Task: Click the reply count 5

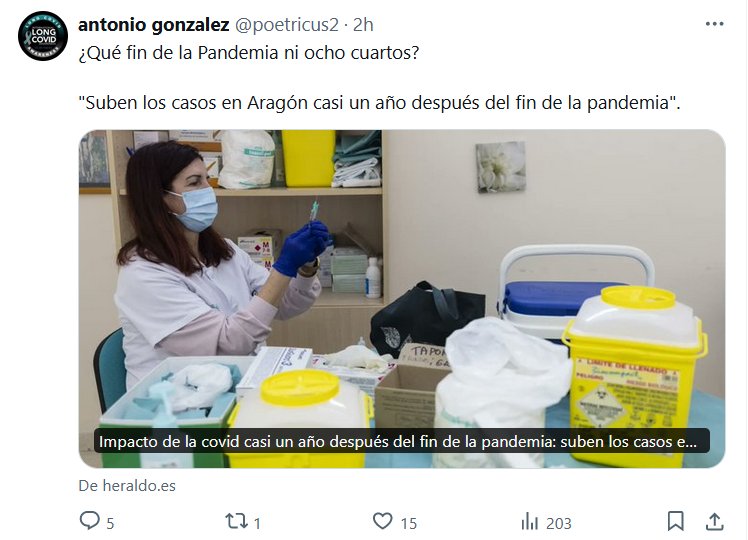Action: coord(110,523)
